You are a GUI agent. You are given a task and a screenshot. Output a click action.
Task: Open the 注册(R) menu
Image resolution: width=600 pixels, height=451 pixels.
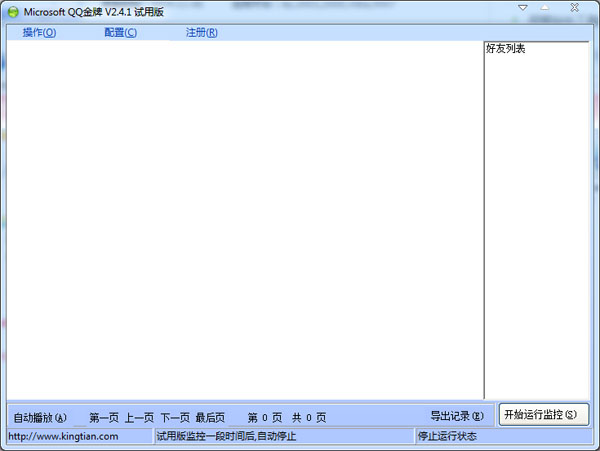coord(202,33)
